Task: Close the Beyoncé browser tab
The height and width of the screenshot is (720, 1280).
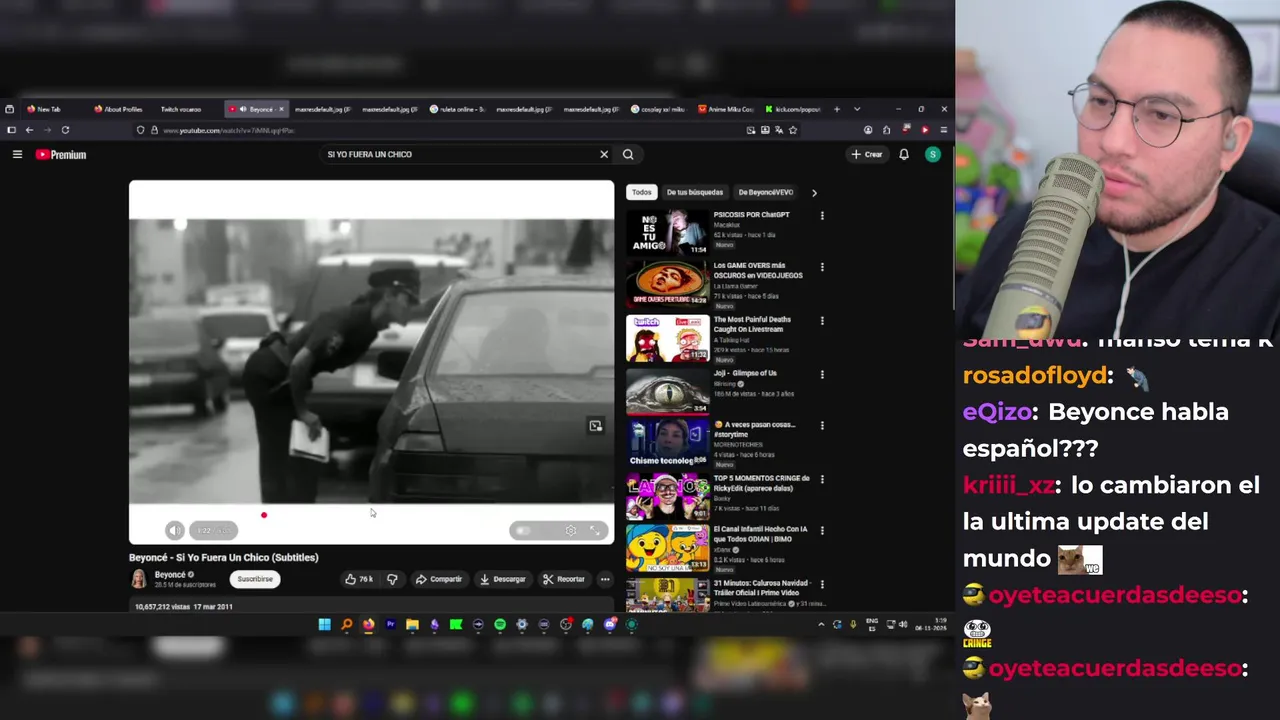Action: 281,109
